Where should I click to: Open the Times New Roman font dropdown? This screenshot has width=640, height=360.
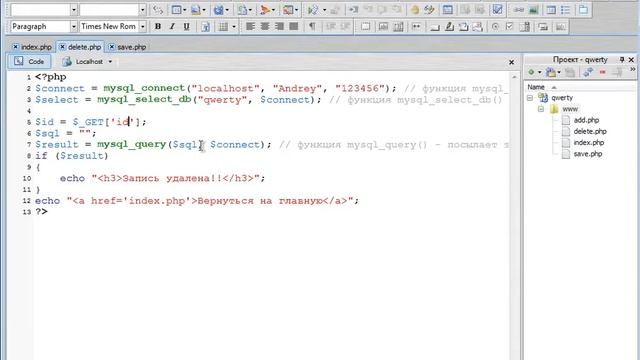coord(142,27)
